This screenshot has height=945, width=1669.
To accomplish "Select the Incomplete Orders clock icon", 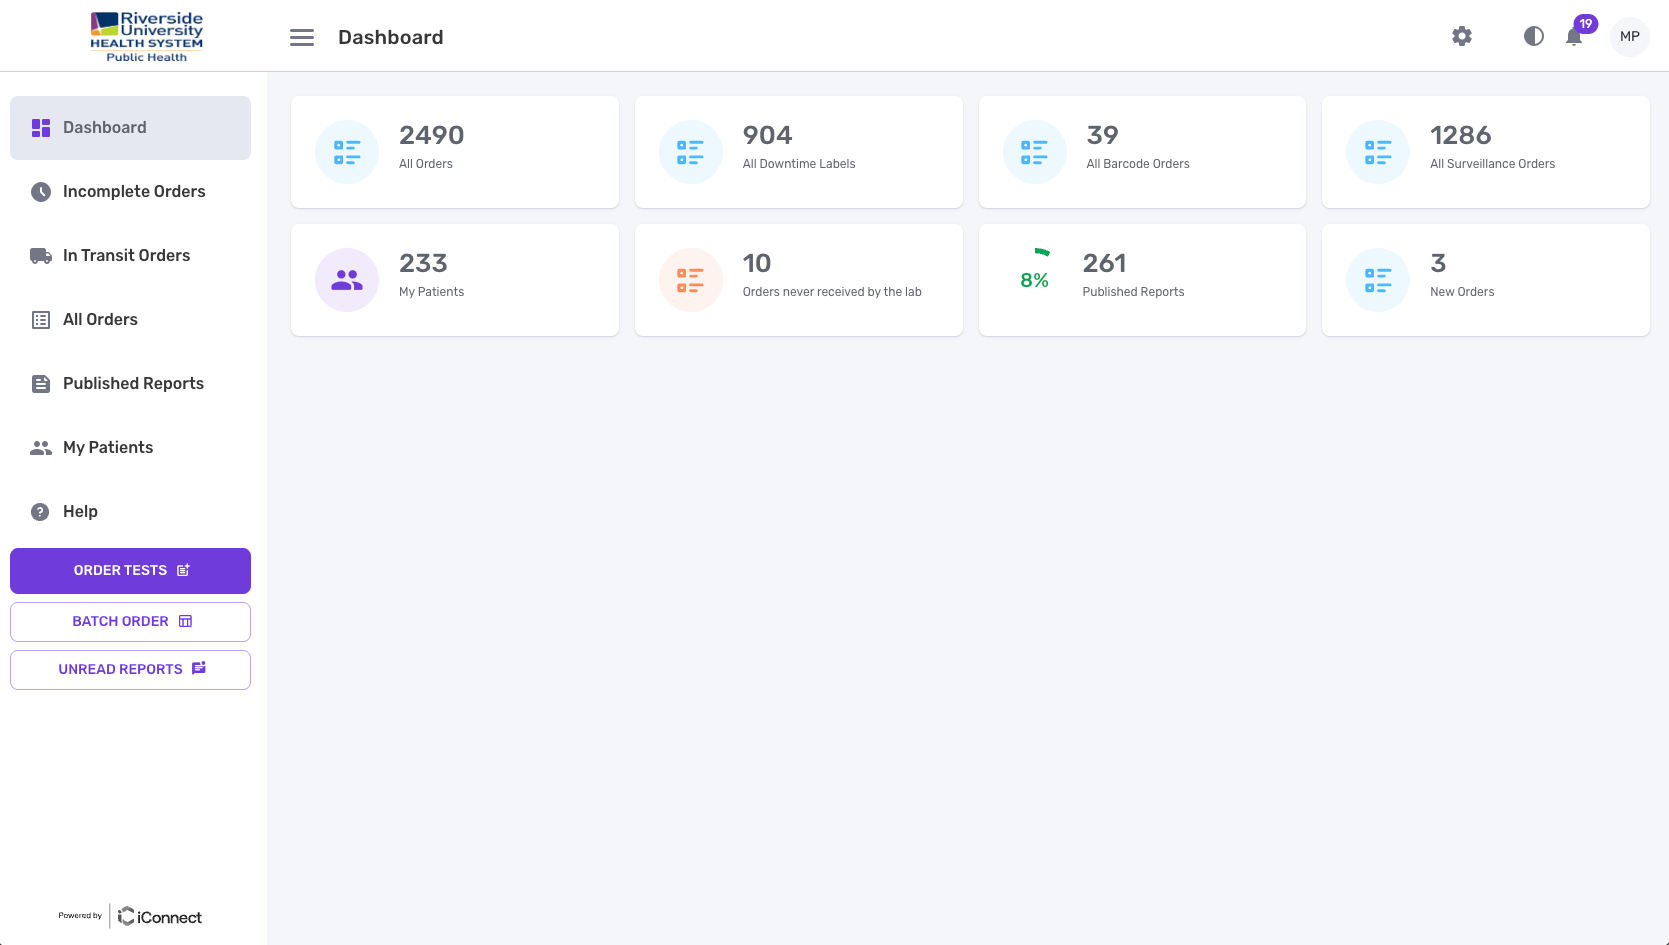I will (x=39, y=191).
